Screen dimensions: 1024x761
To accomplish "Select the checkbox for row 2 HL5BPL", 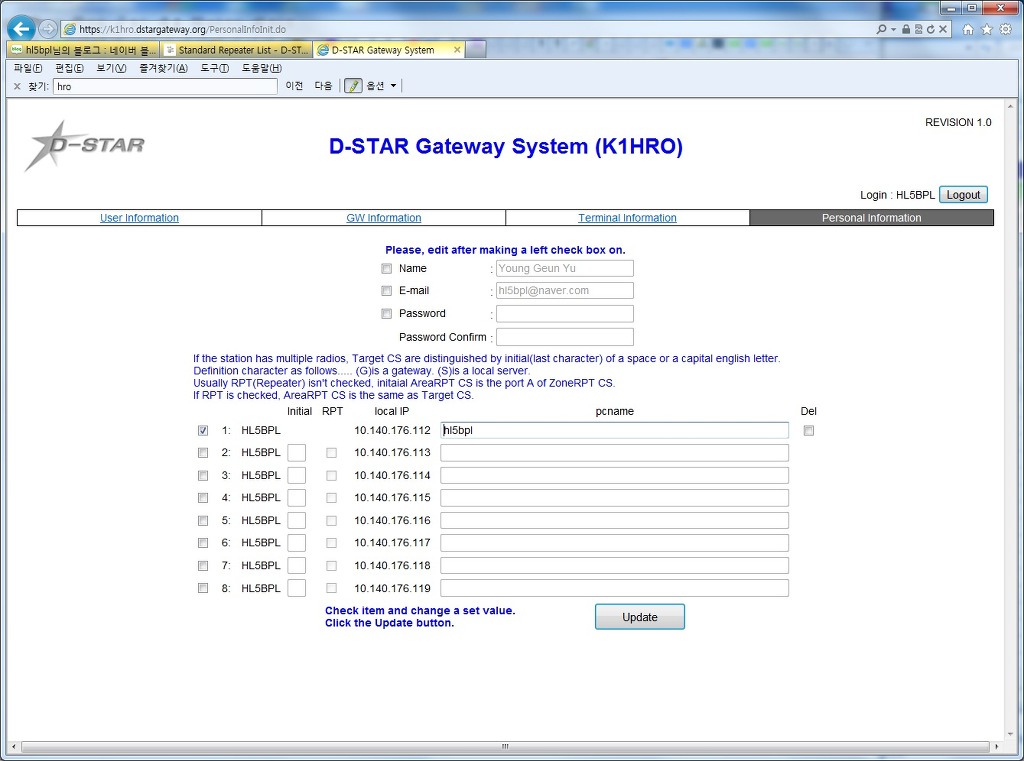I will (203, 453).
